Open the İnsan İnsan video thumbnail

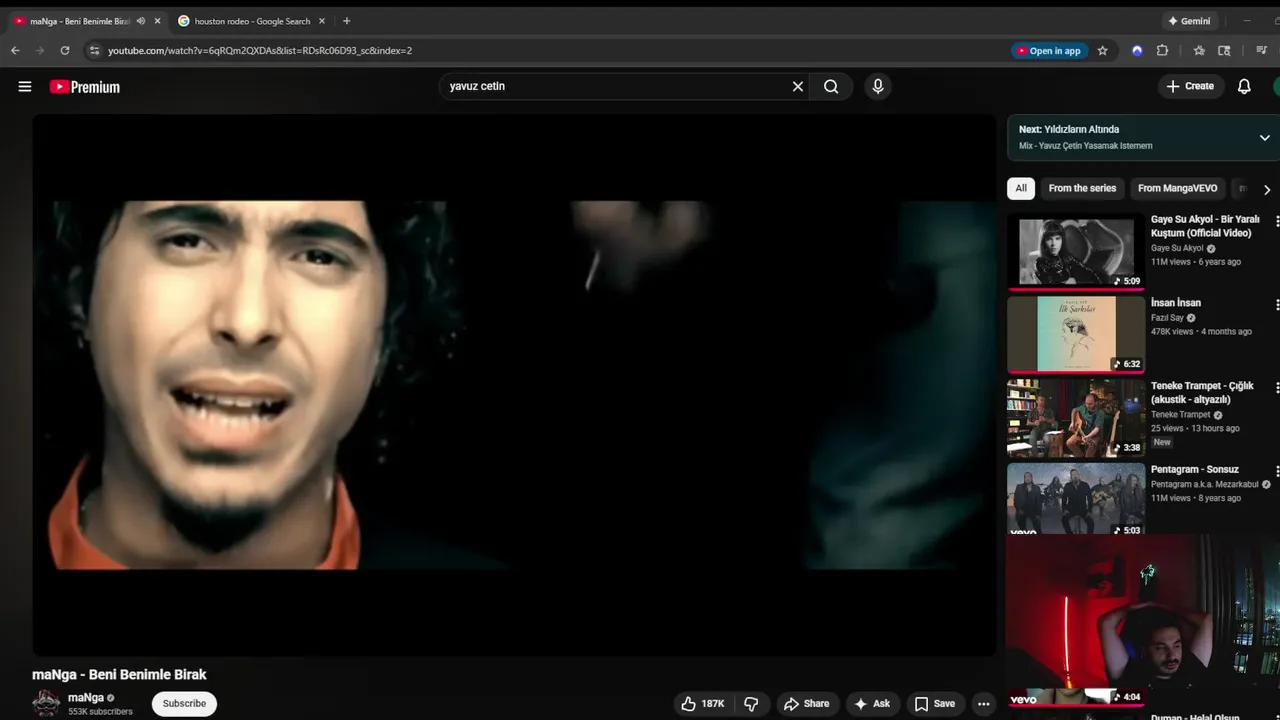click(x=1076, y=334)
